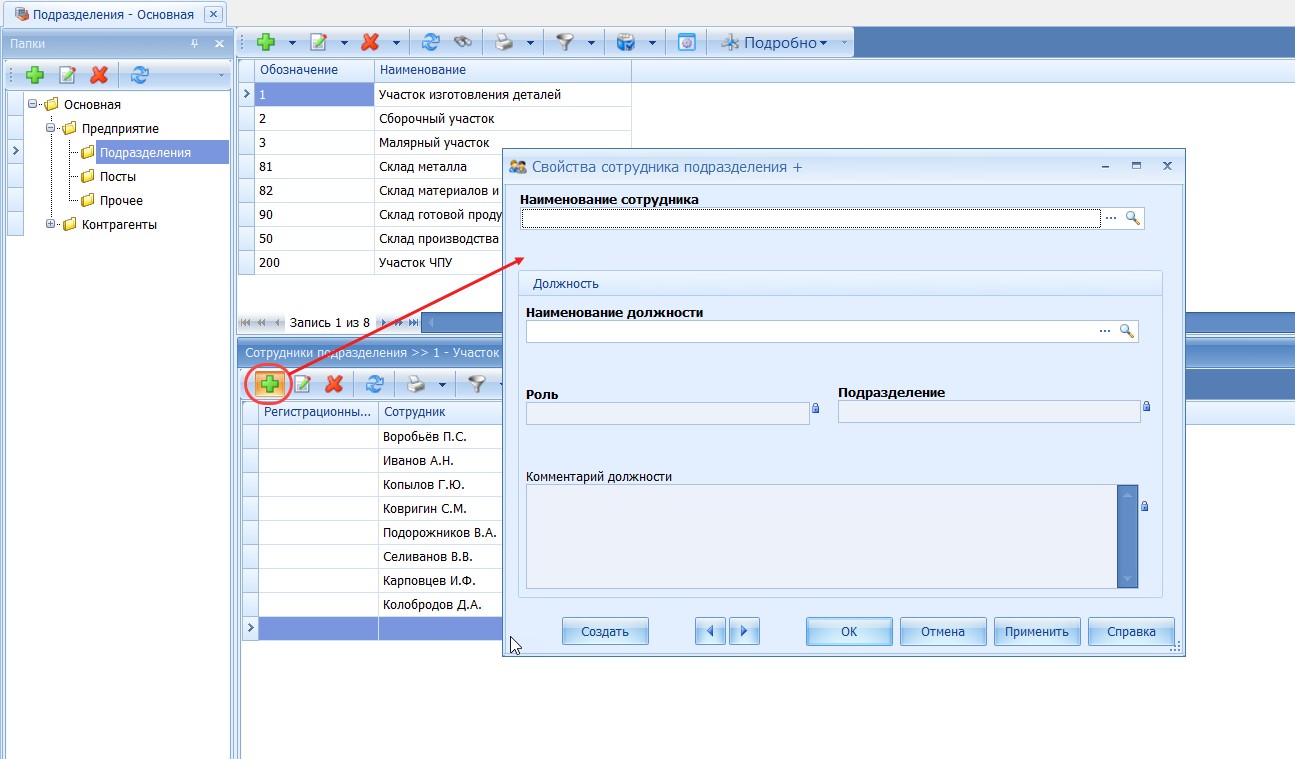Add a new folder in Папки toolbar
Viewport: 1295px width, 759px height.
coord(35,75)
